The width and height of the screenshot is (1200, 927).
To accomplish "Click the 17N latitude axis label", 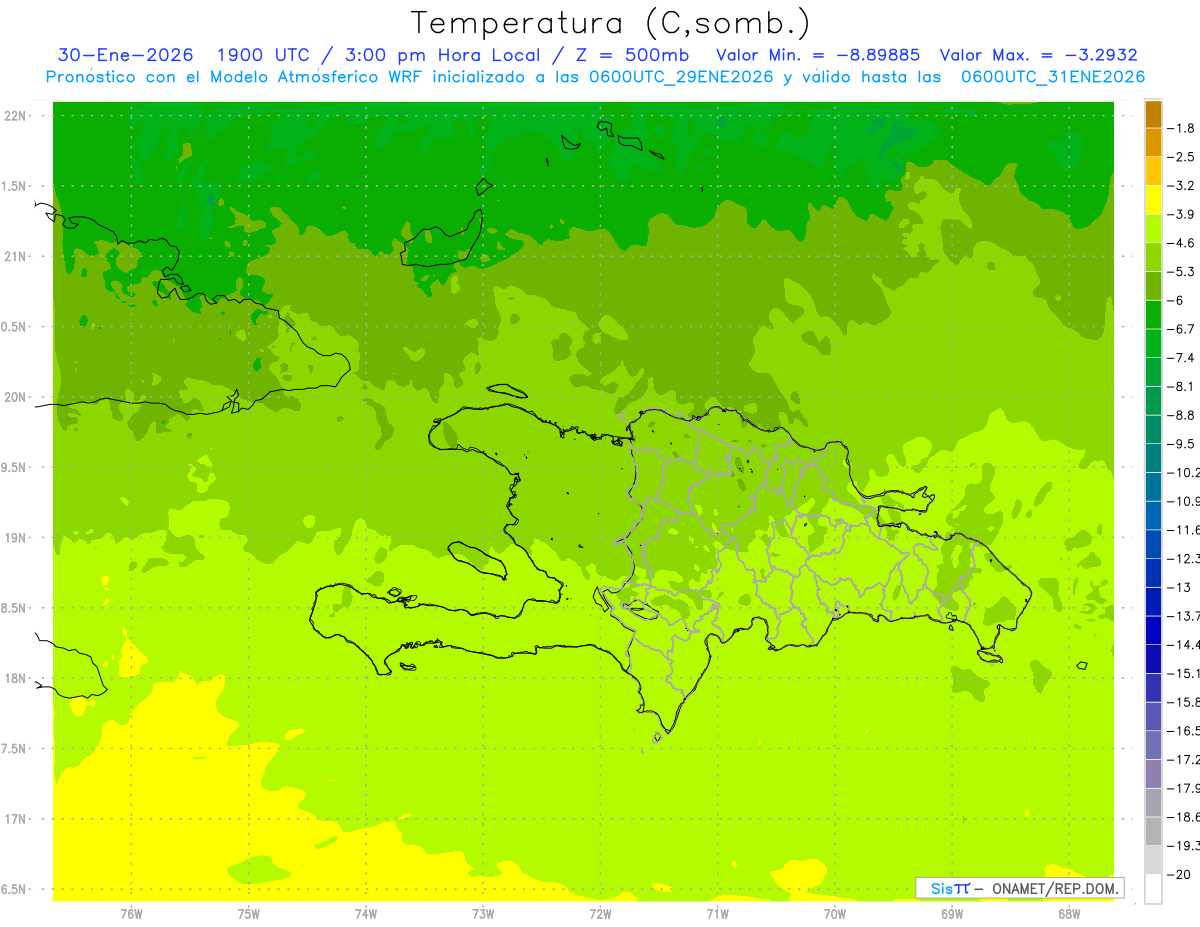I will pos(16,820).
